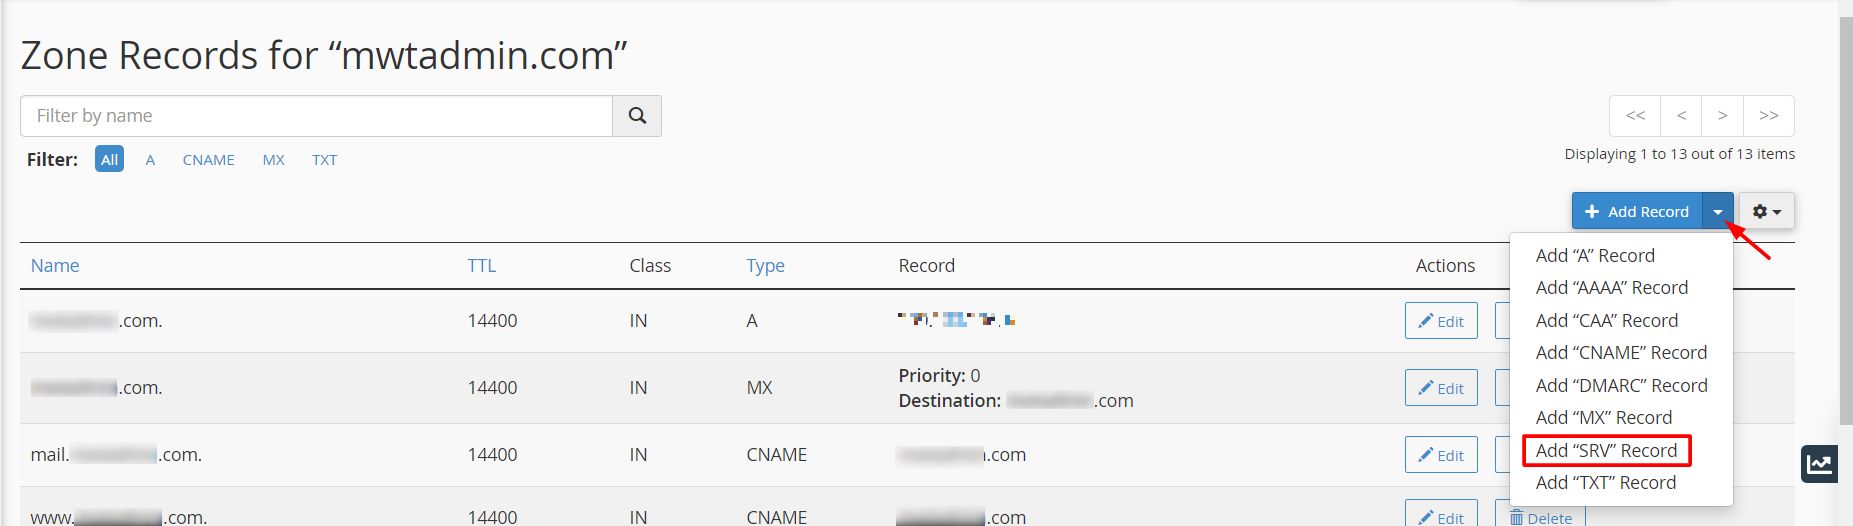
Task: Jump to the last page with >>
Action: [1769, 116]
